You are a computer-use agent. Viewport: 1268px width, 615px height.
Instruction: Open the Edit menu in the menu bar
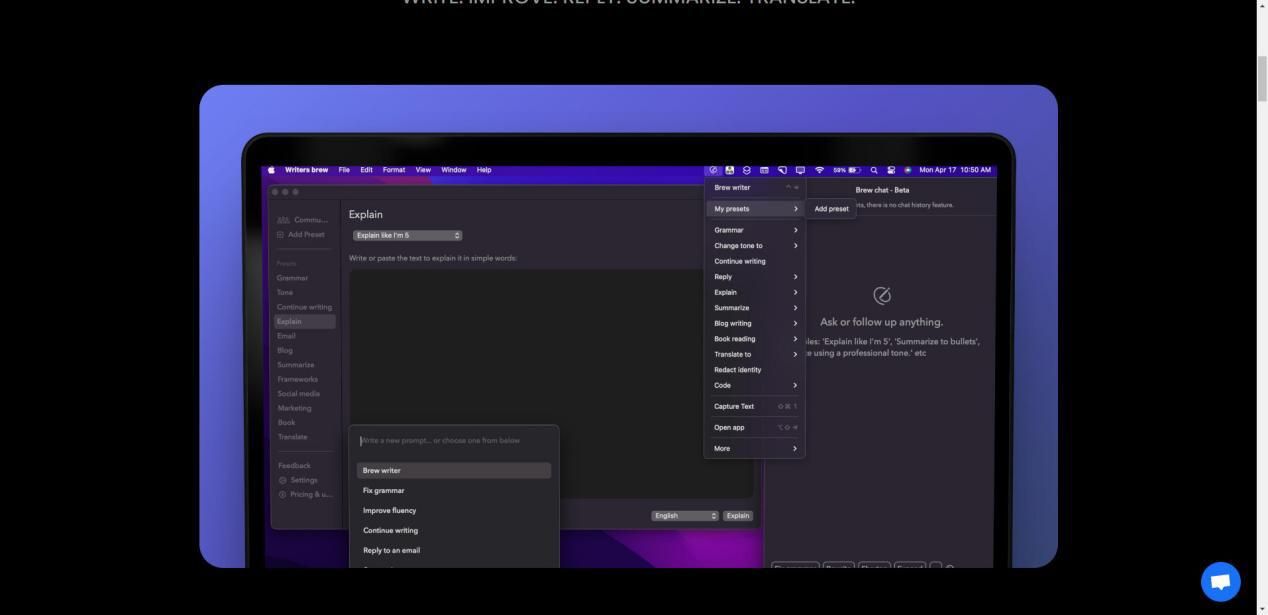[x=367, y=170]
